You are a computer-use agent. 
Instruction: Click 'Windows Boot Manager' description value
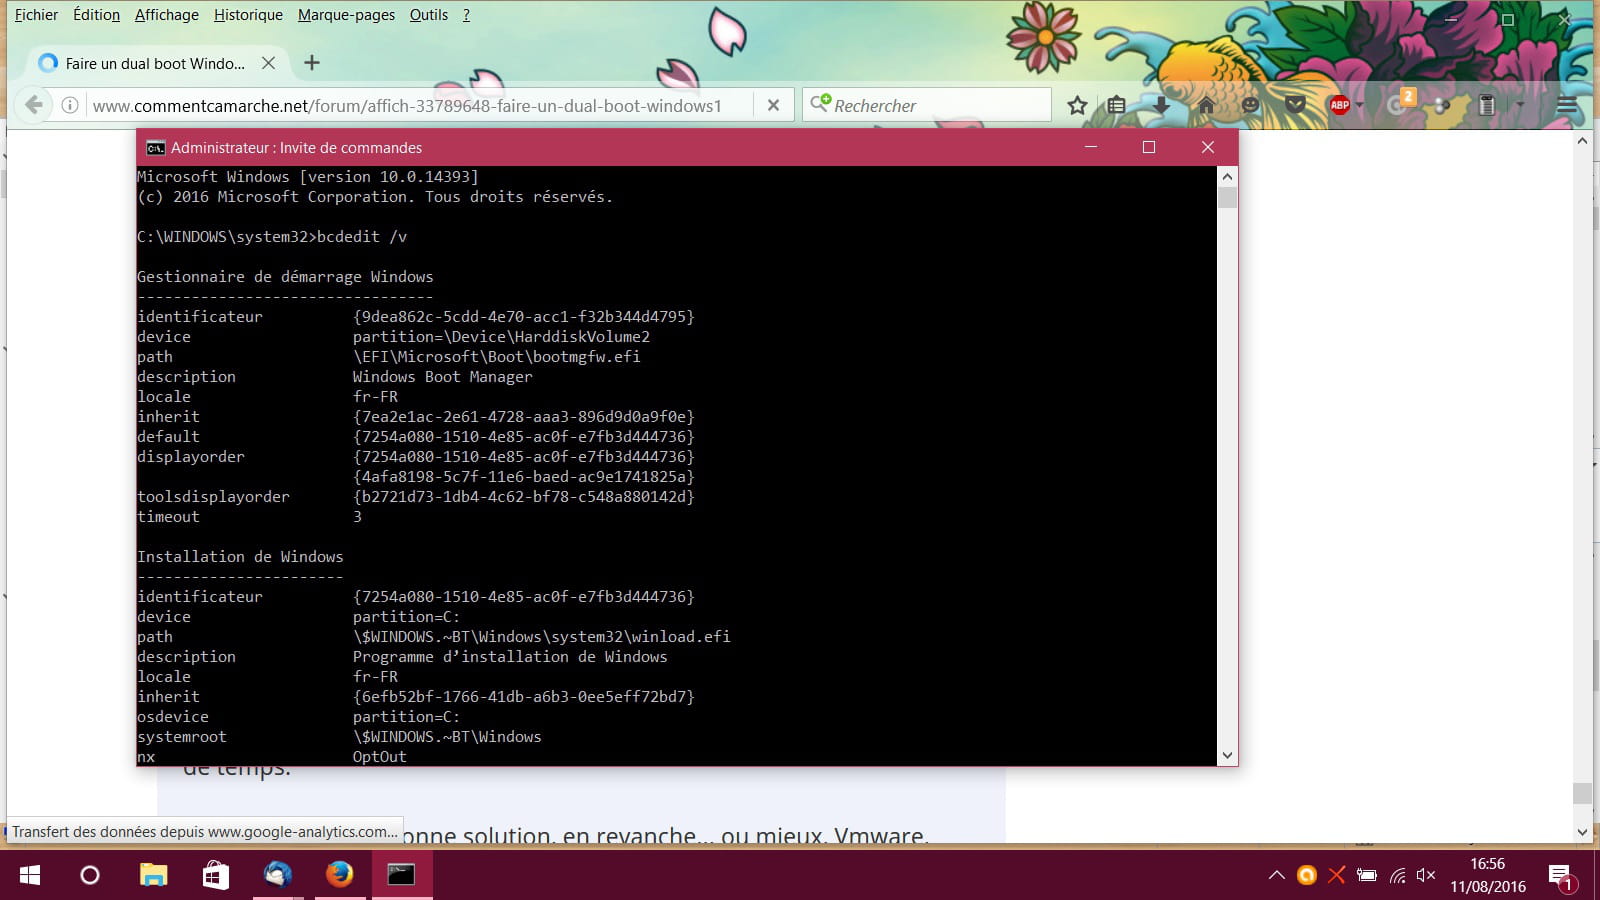pos(442,377)
